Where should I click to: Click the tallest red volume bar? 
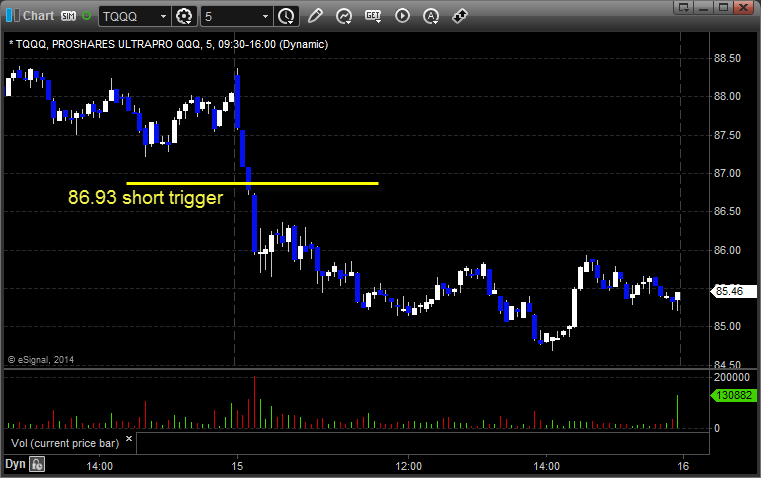pyautogui.click(x=254, y=402)
